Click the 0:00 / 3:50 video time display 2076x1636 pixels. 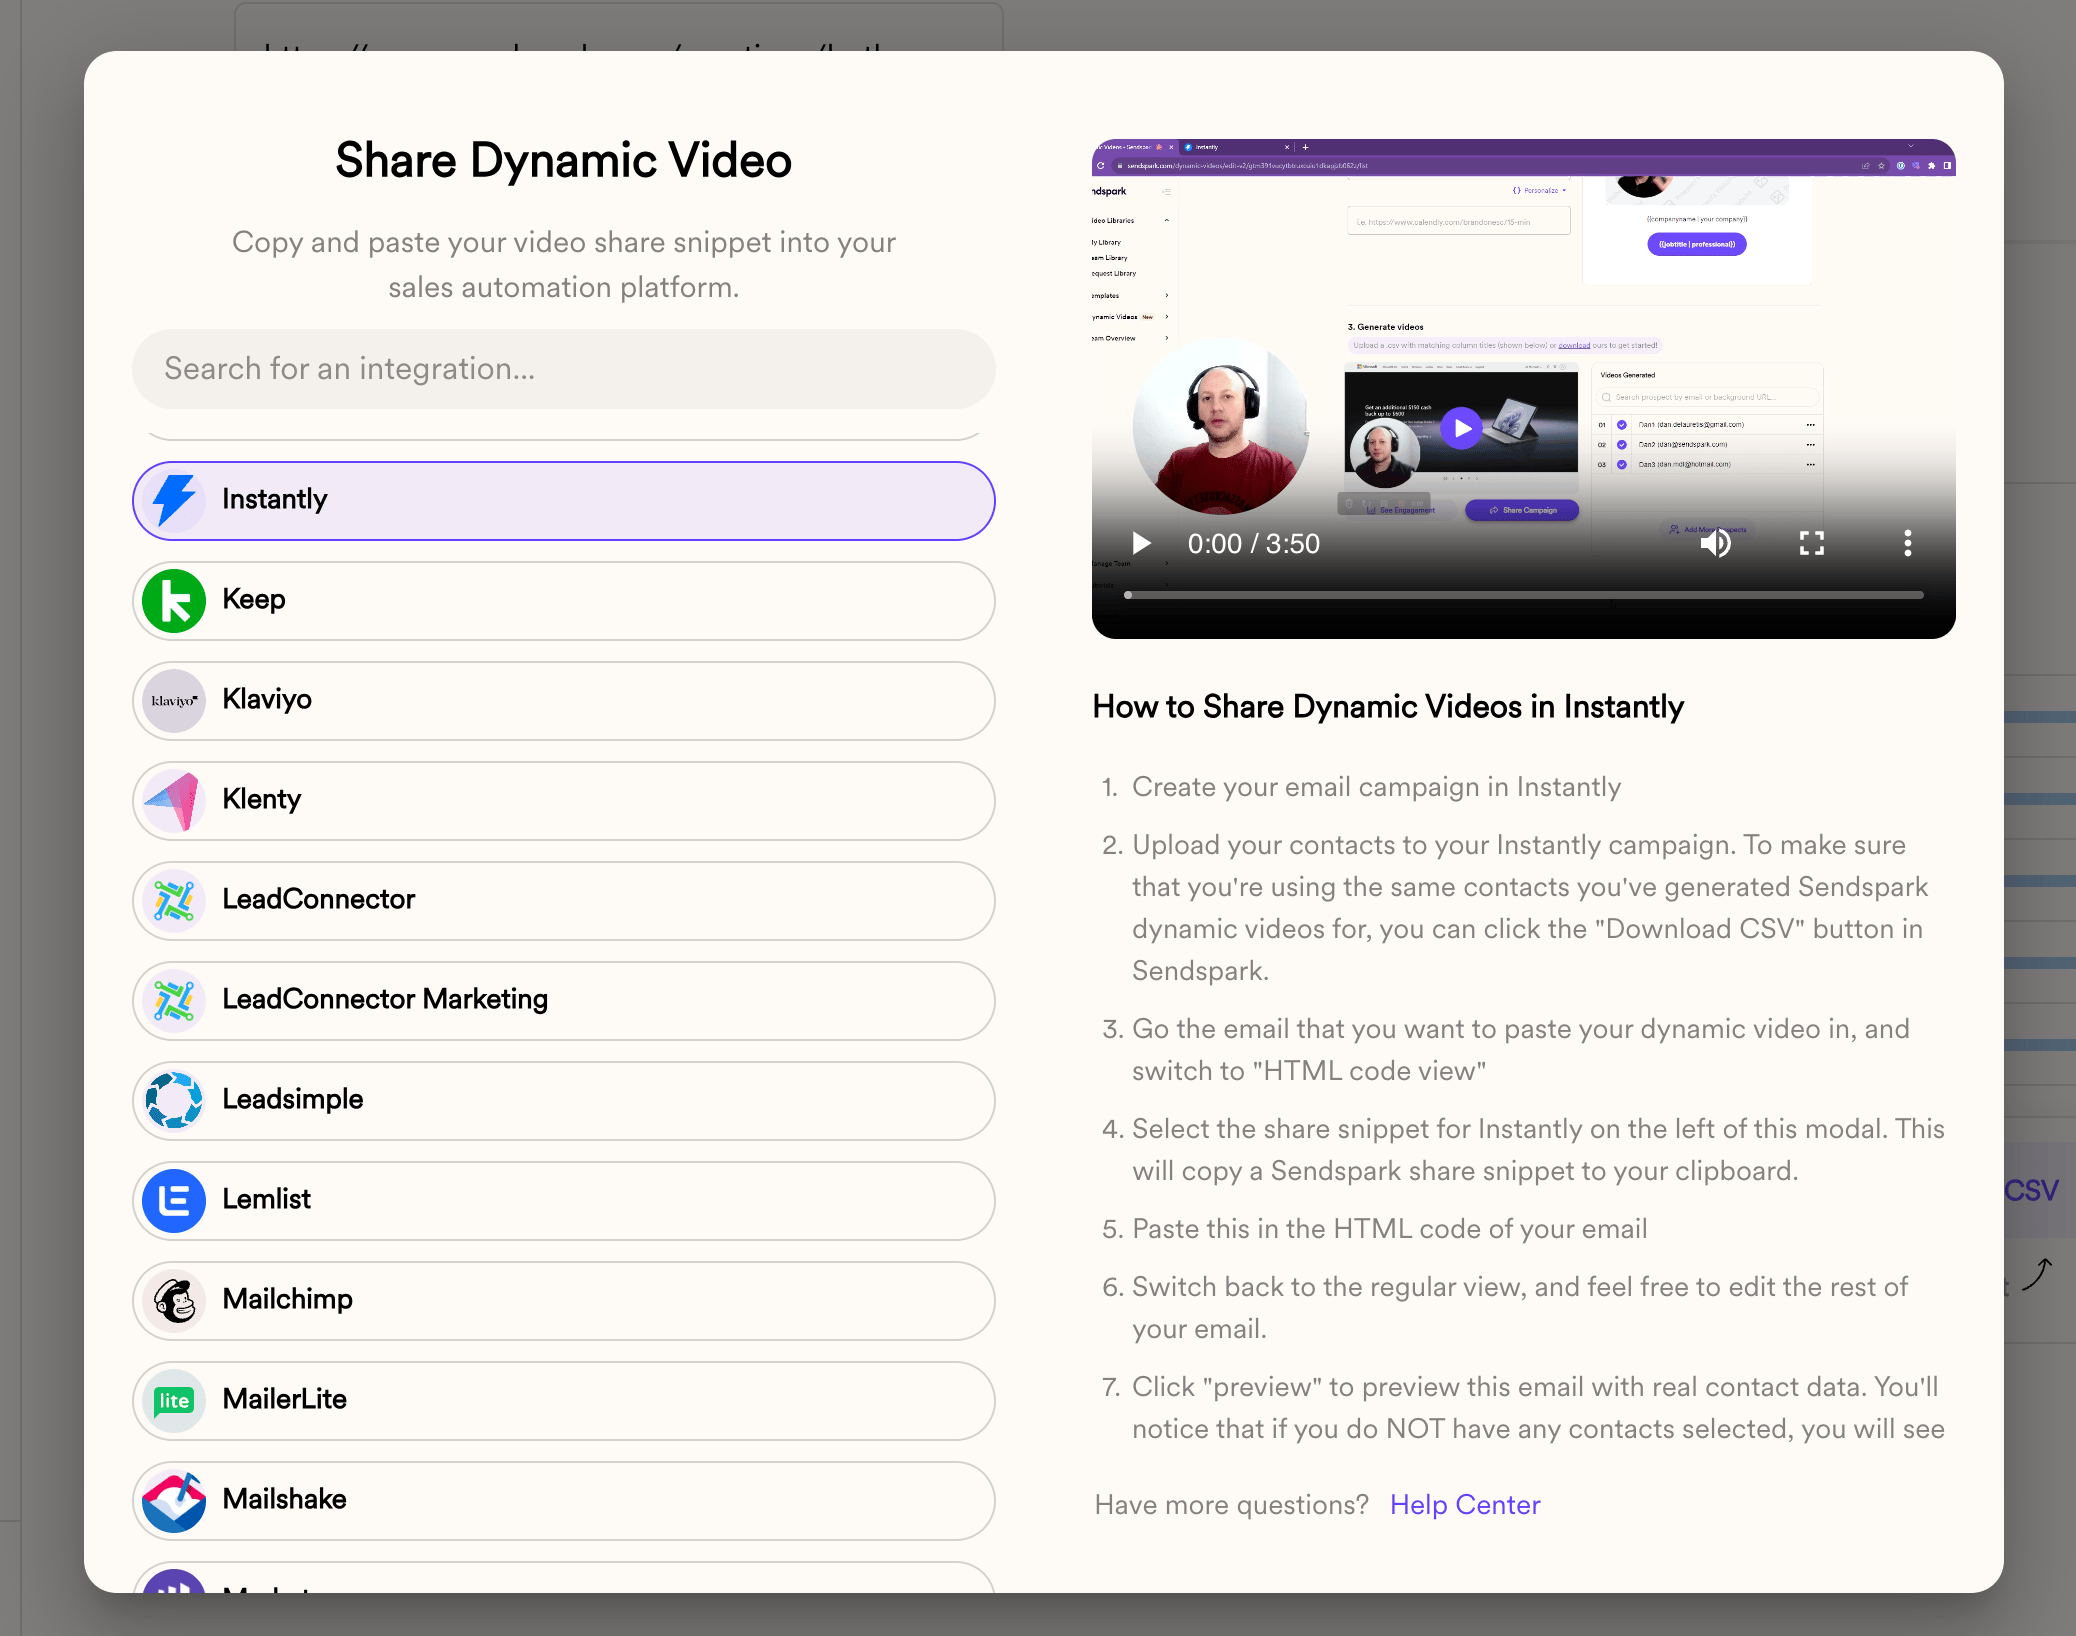point(1254,544)
